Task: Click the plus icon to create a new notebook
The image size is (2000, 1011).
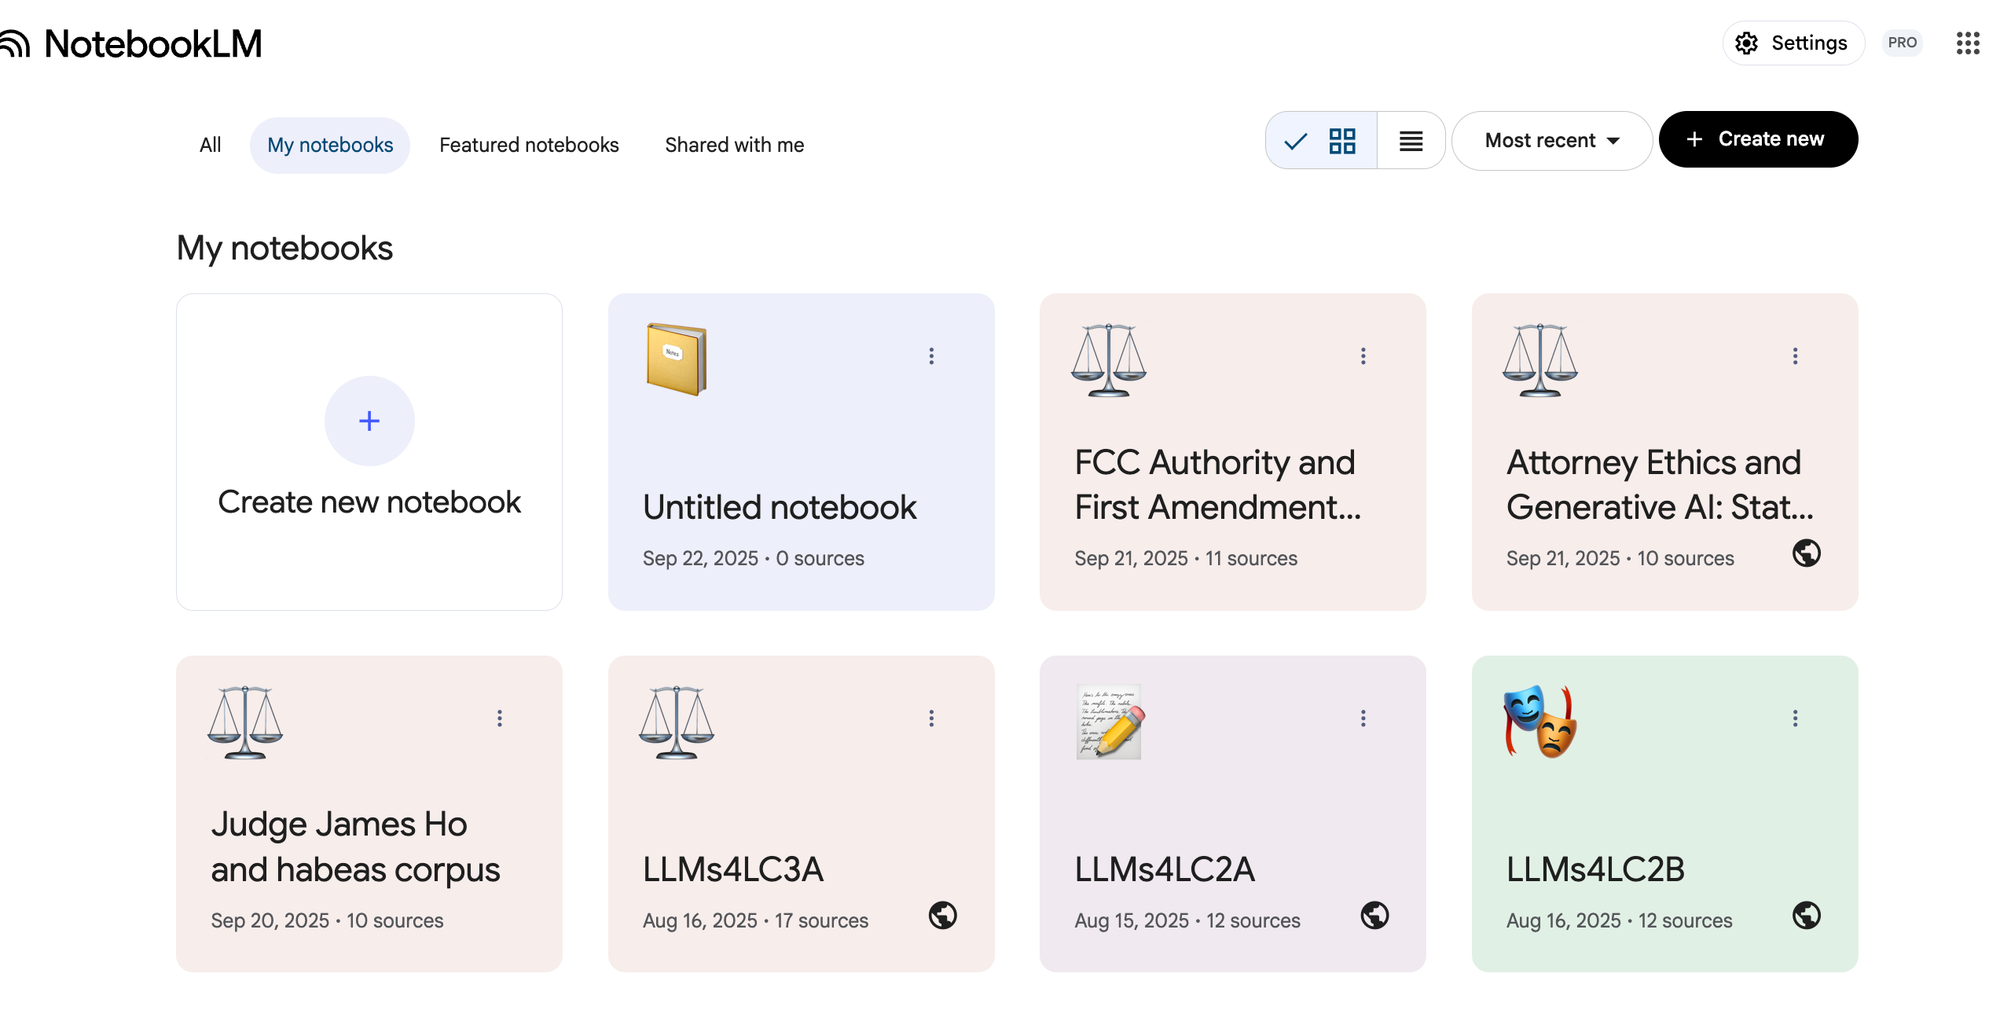Action: [x=369, y=421]
